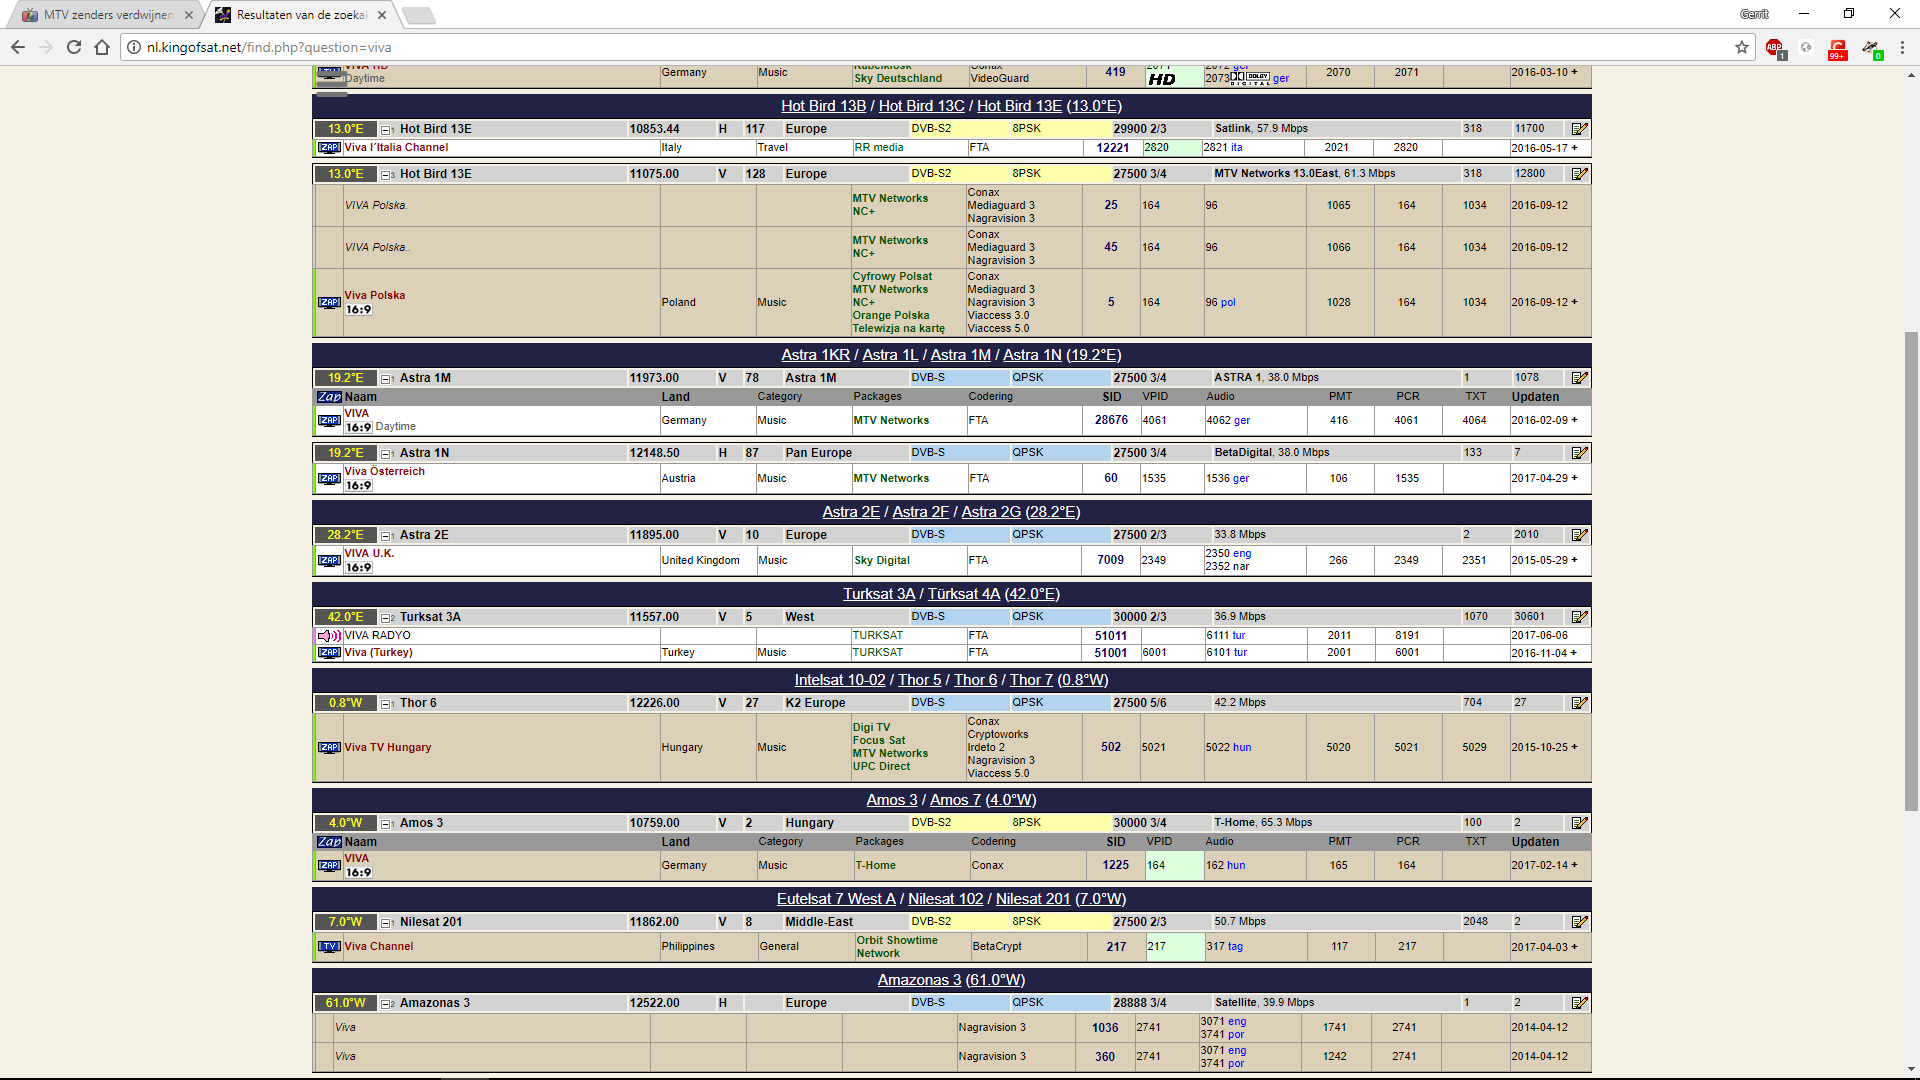1920x1080 pixels.
Task: Open the Astra 1KR satellite link
Action: (815, 355)
